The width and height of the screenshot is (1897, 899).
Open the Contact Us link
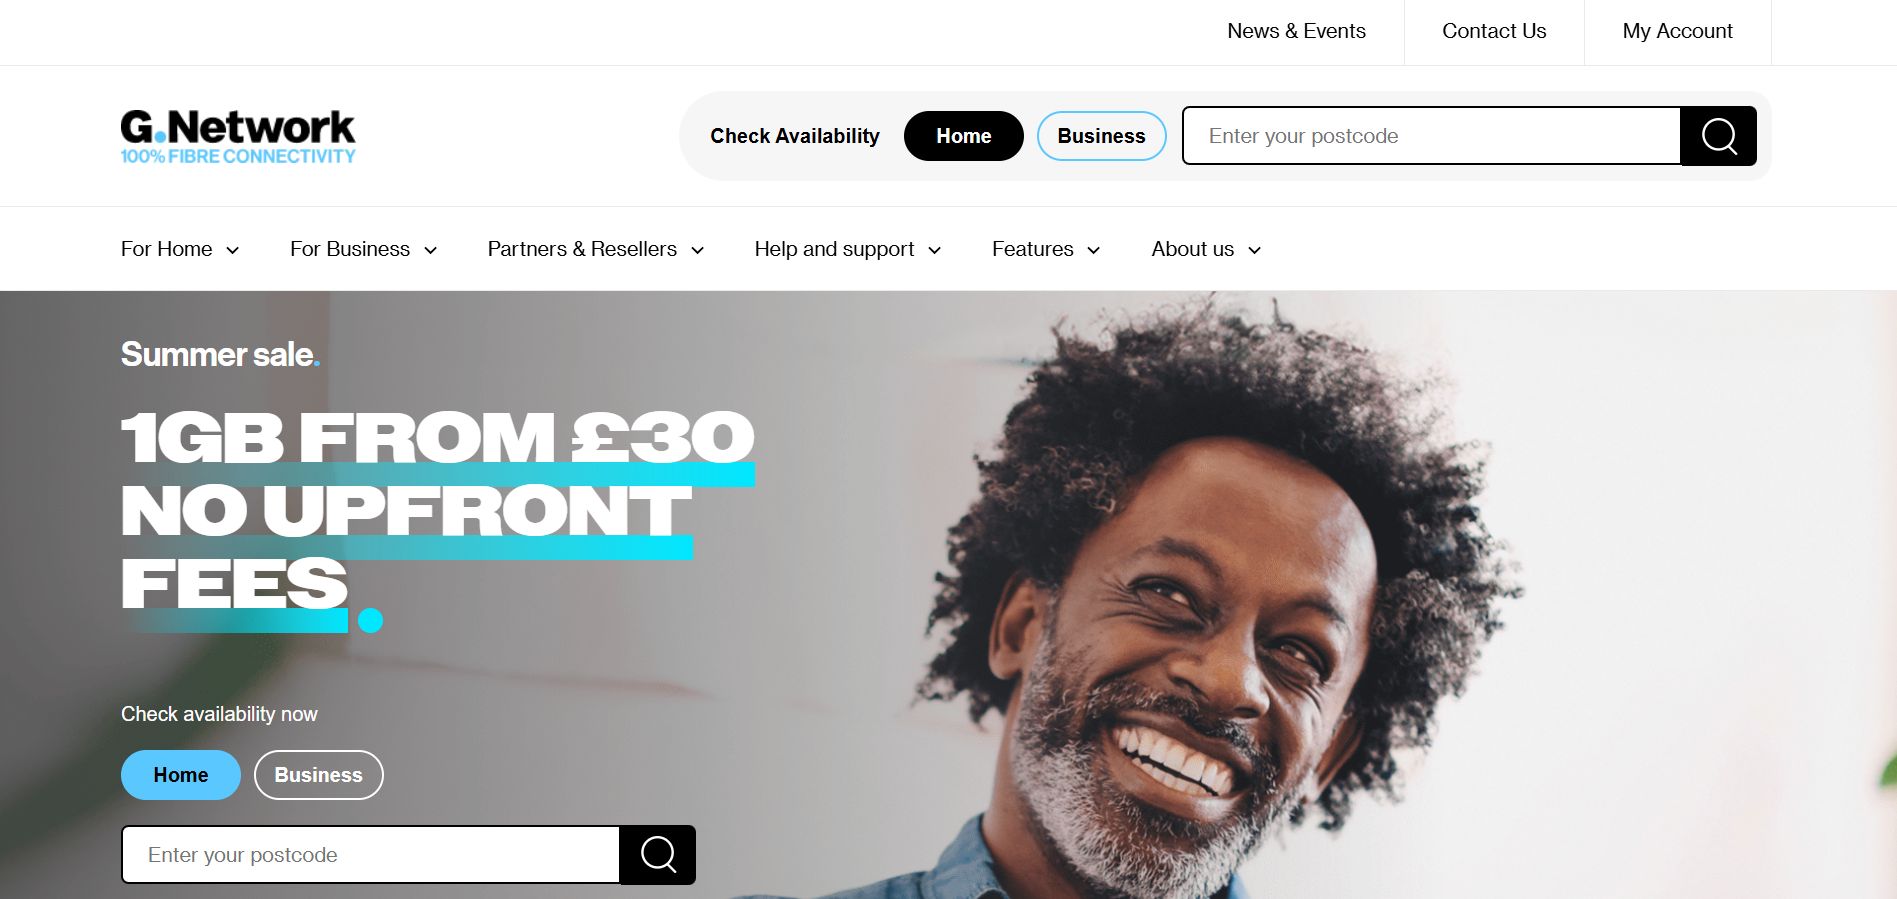1494,31
